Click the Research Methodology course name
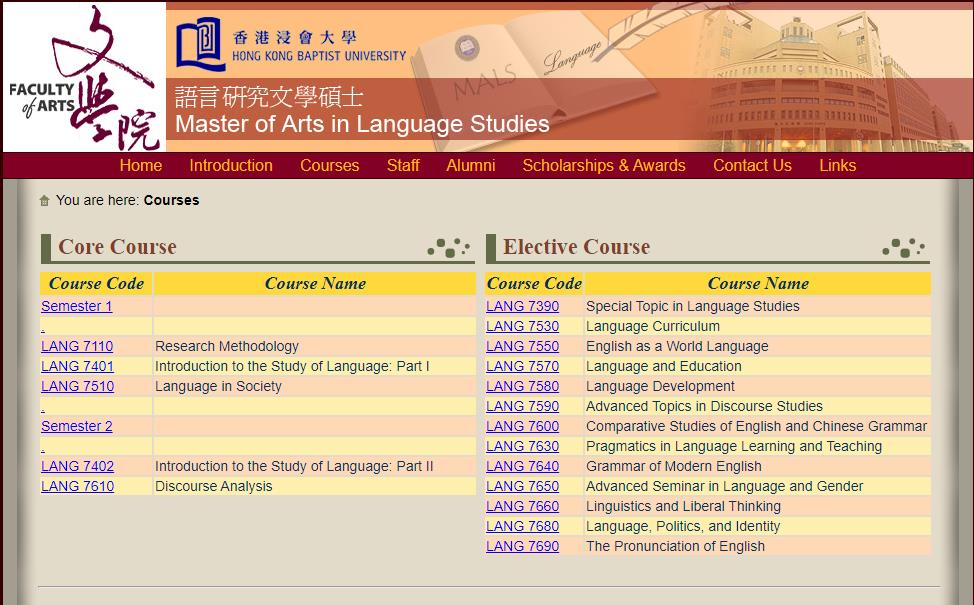974x605 pixels. tap(227, 346)
